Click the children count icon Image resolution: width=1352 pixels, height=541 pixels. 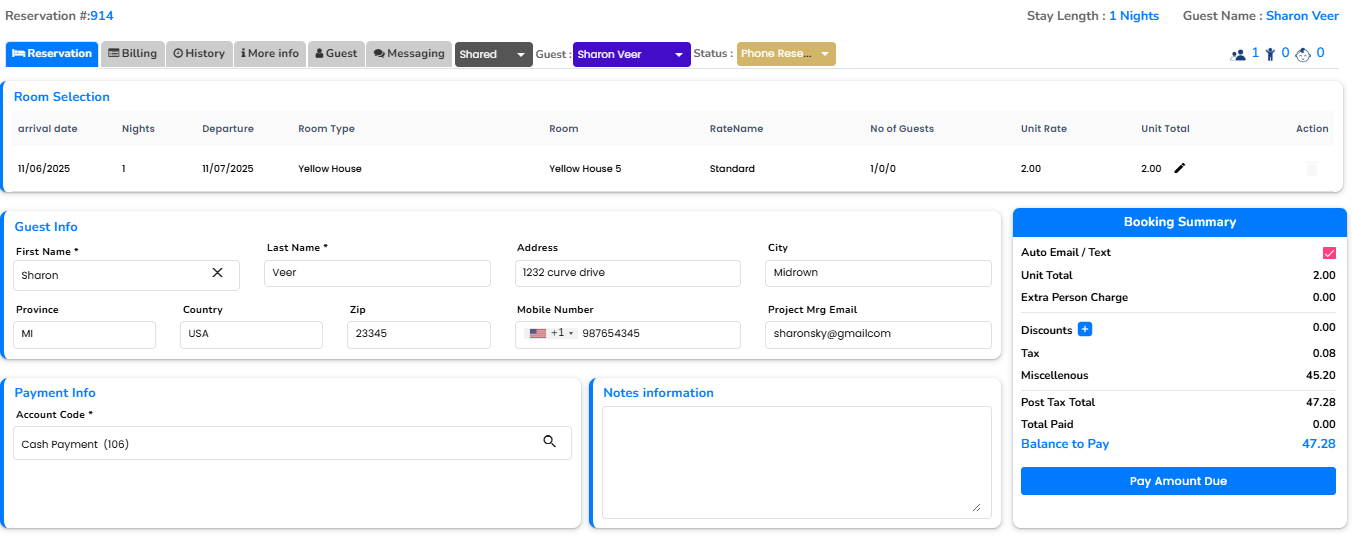[1271, 55]
